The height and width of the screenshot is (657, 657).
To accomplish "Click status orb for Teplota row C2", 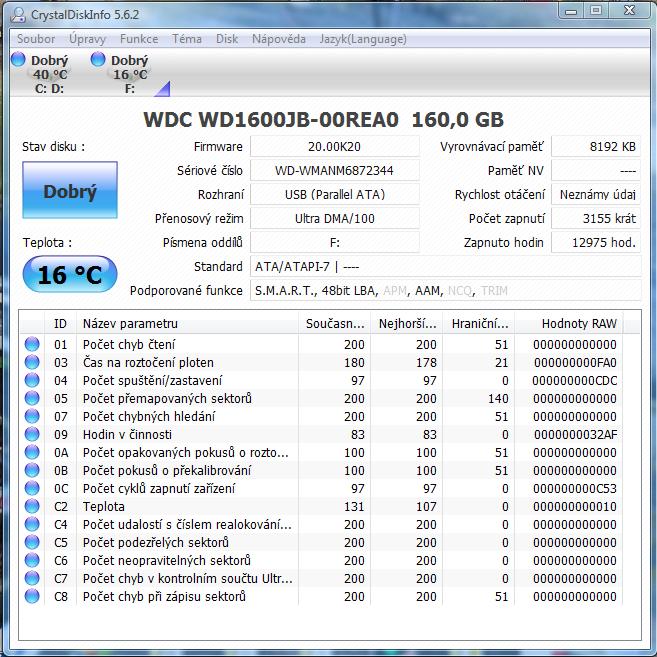I will pyautogui.click(x=32, y=506).
